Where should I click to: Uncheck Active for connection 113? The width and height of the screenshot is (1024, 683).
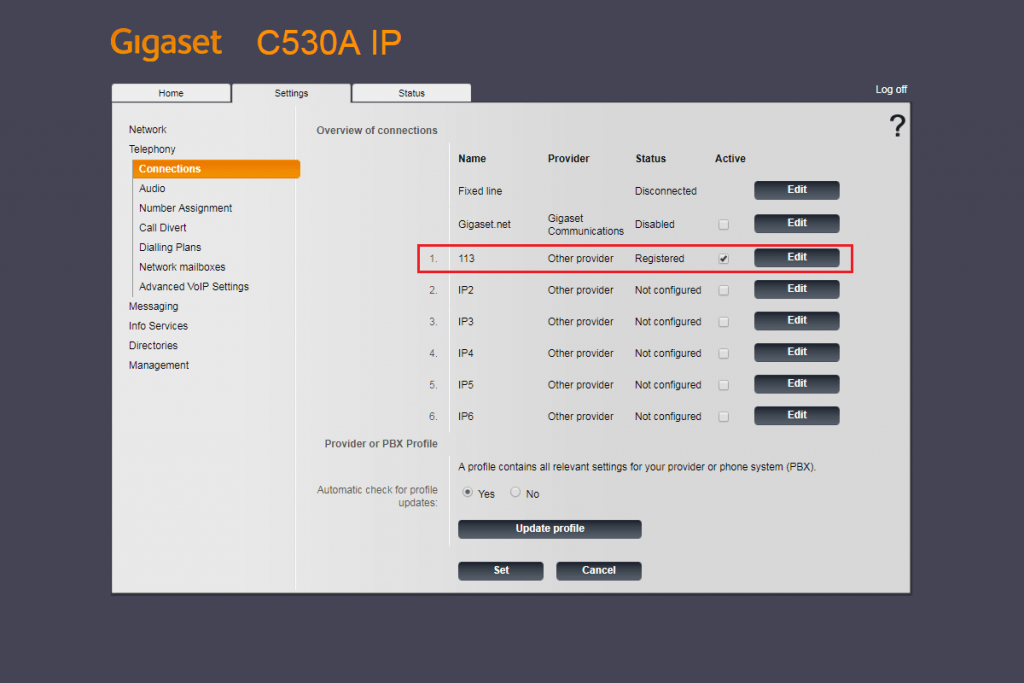[724, 259]
